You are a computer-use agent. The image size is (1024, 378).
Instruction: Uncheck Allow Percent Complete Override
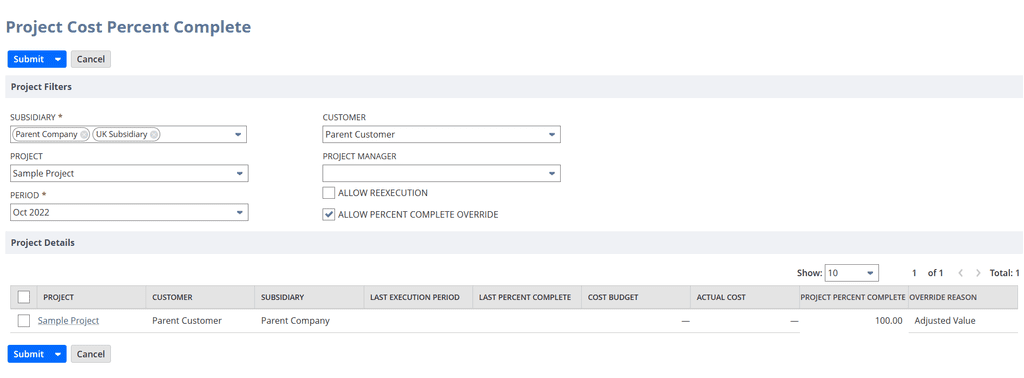(x=328, y=214)
